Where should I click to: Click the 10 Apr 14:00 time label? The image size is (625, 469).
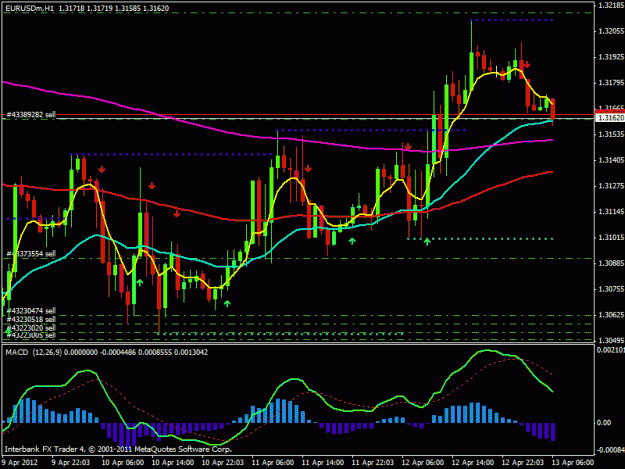[173, 462]
